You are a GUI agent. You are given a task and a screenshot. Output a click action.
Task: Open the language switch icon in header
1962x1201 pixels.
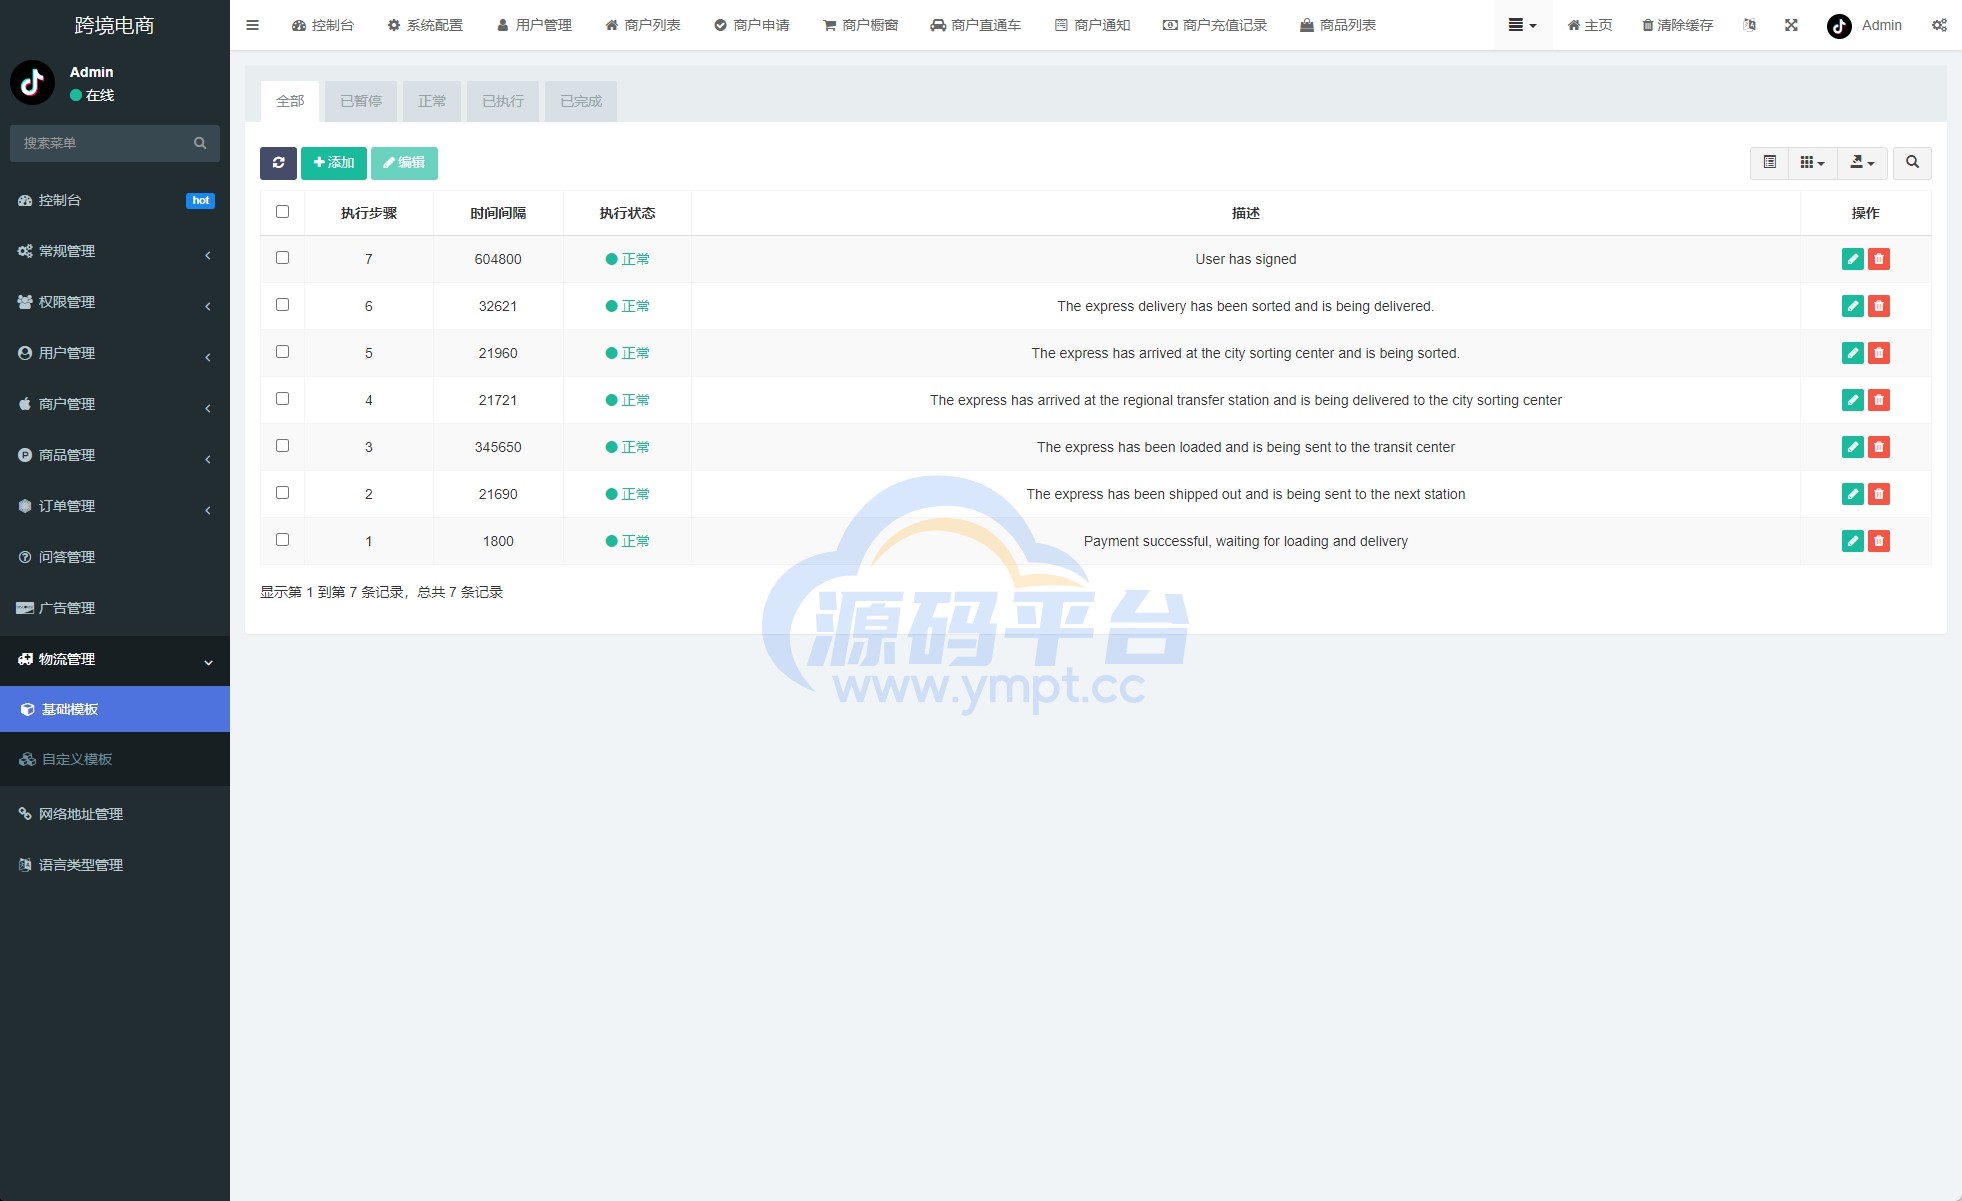click(1749, 25)
